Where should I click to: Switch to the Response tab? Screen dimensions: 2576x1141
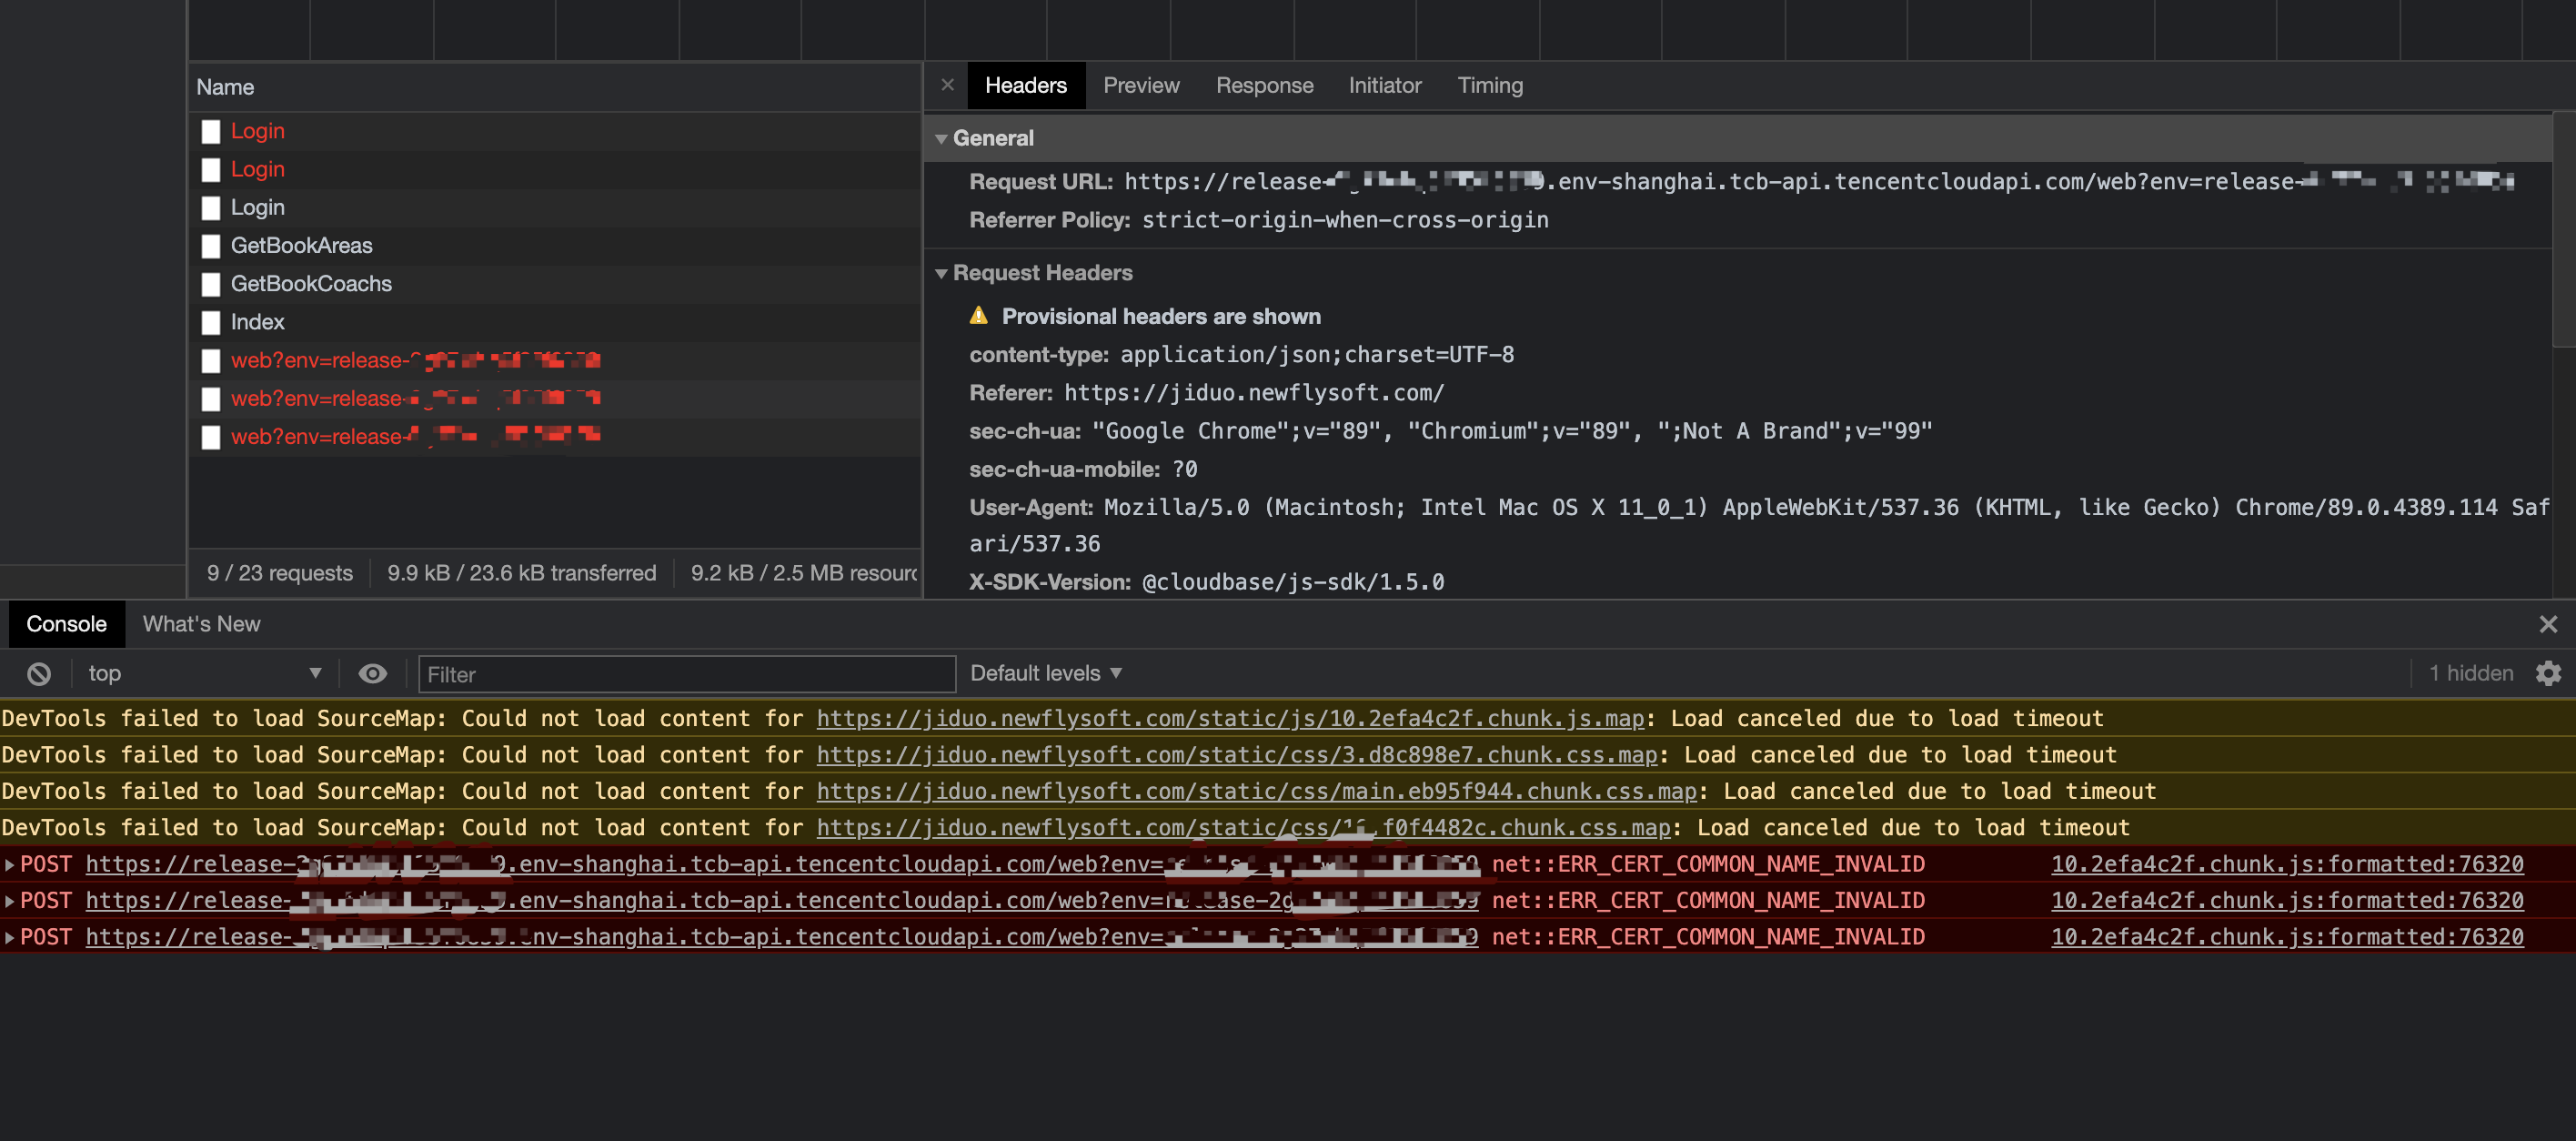pos(1264,85)
